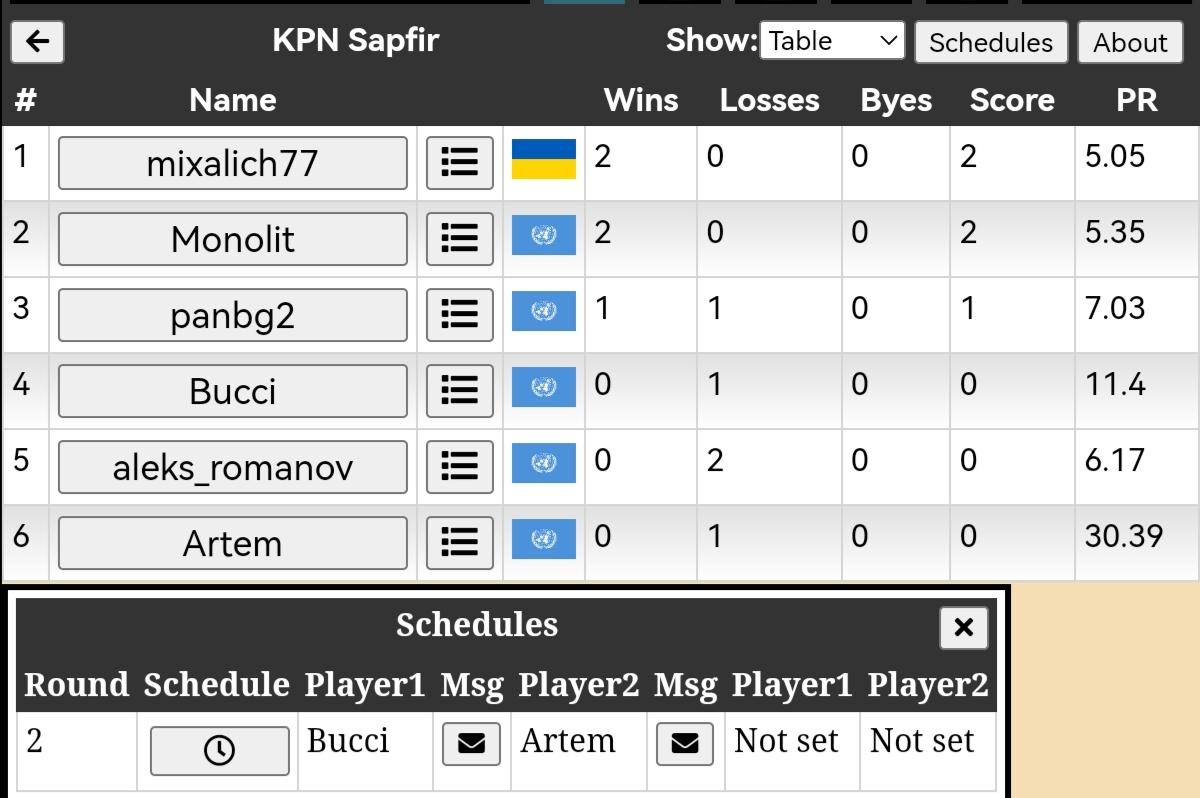The image size is (1200, 798).
Task: Open the match list icon for panbg2
Action: (460, 315)
